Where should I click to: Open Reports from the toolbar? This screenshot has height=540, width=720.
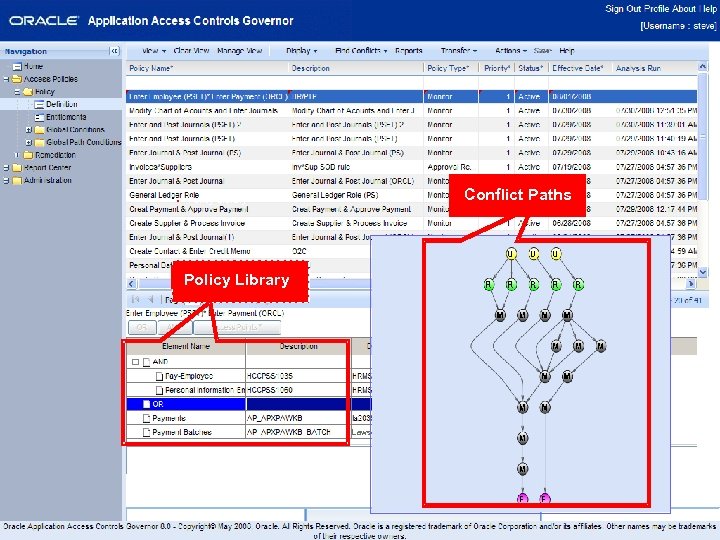pyautogui.click(x=409, y=51)
